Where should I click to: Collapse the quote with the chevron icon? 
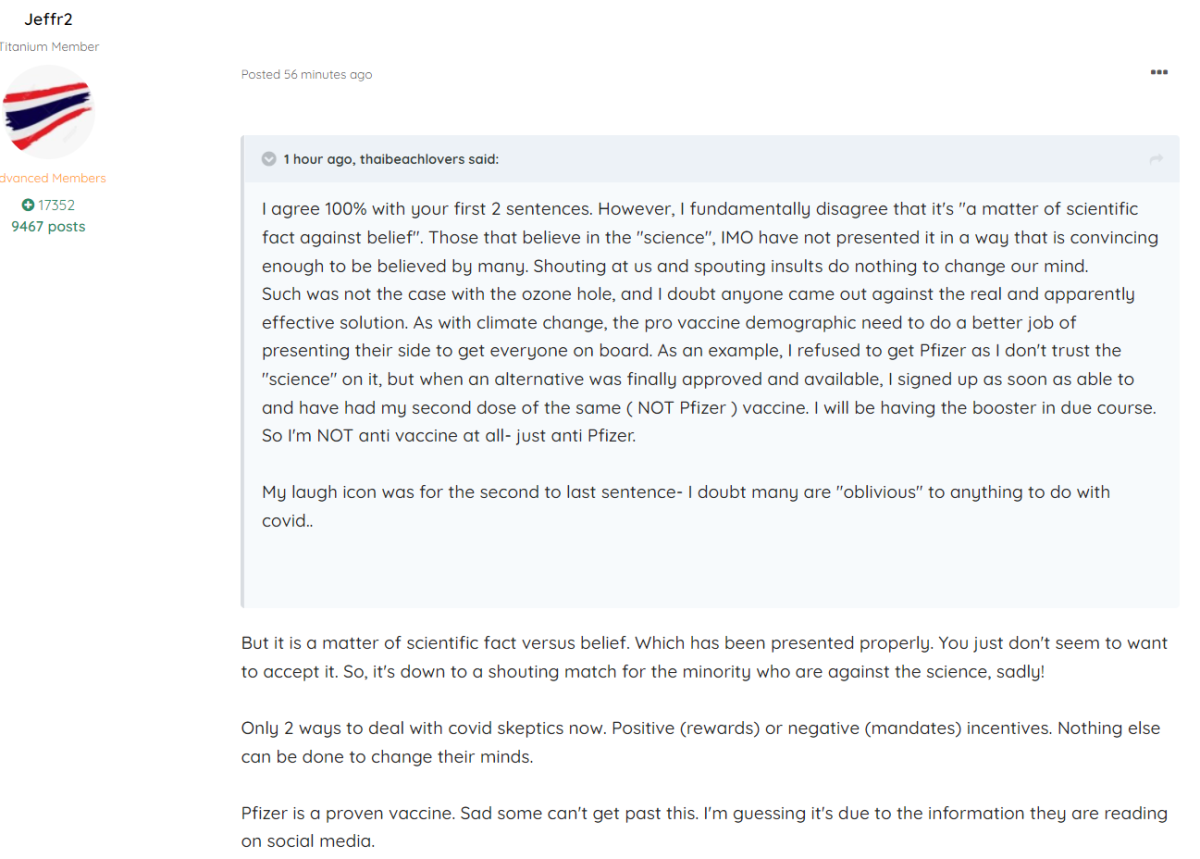coord(269,159)
